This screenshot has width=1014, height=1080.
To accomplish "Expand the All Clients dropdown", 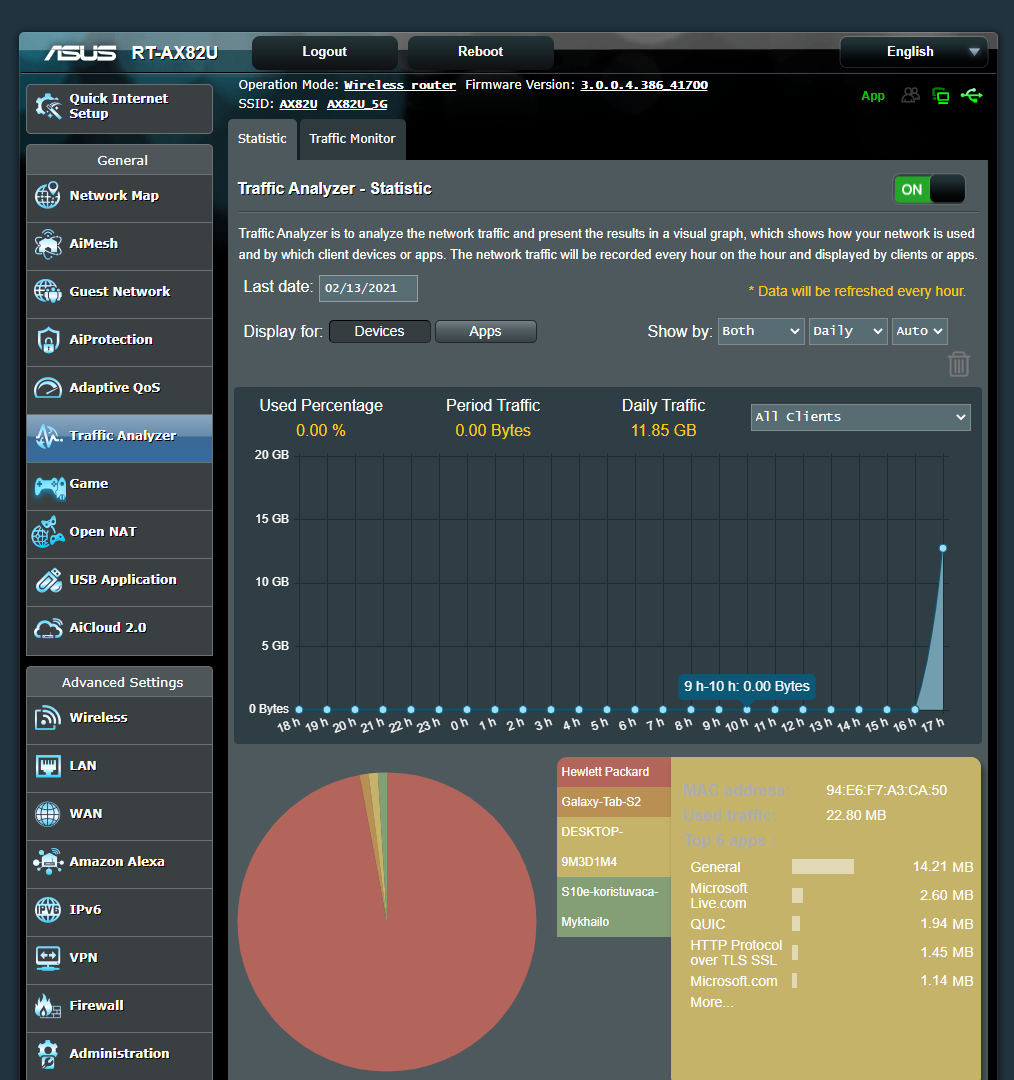I will tap(860, 417).
